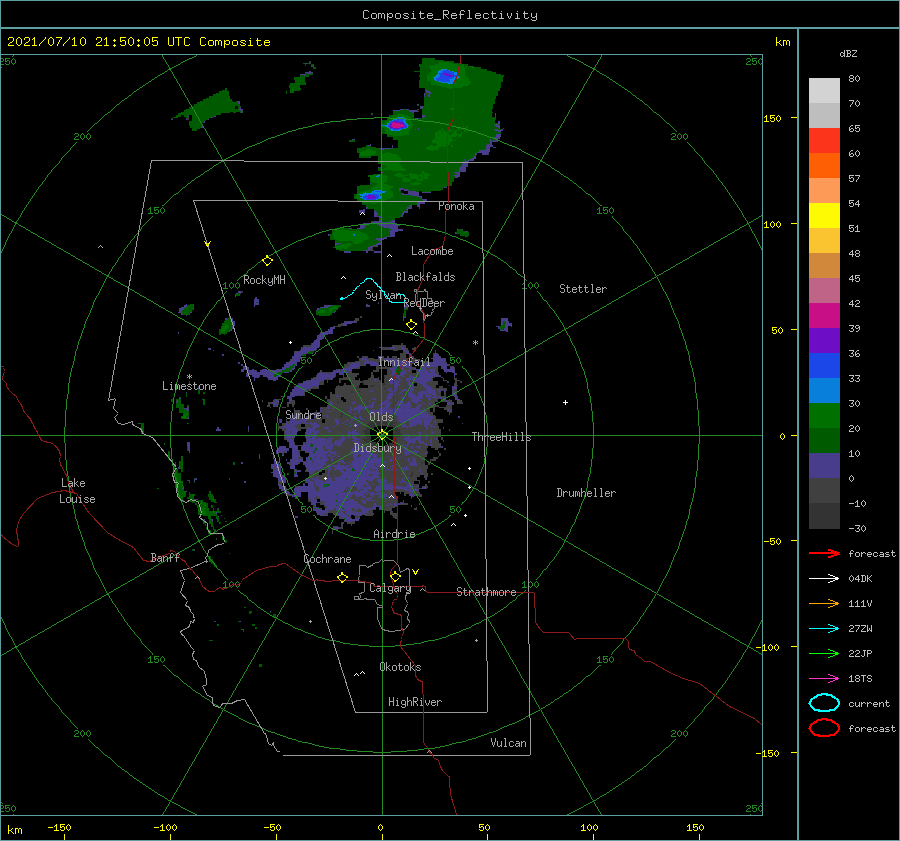
Task: Click the yellow diamond marker beside RockyMH
Action: pos(267,261)
